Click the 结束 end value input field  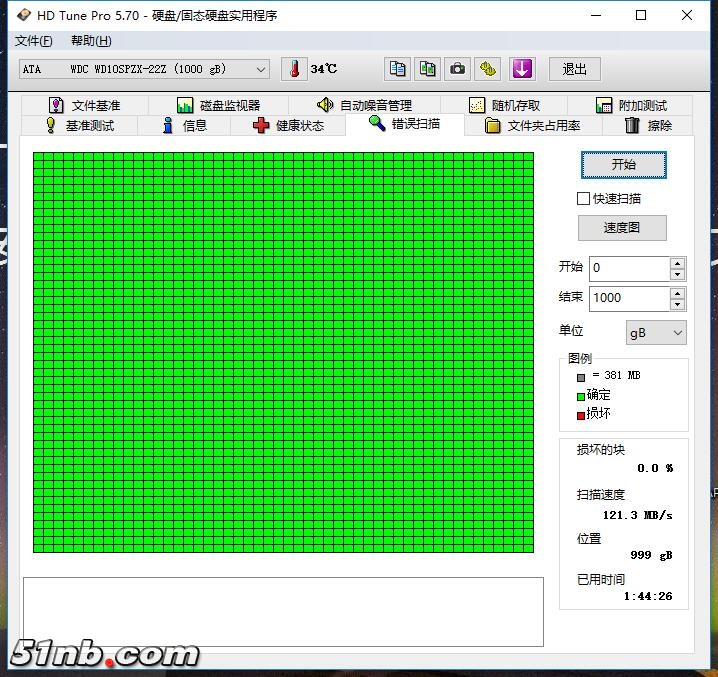coord(628,298)
